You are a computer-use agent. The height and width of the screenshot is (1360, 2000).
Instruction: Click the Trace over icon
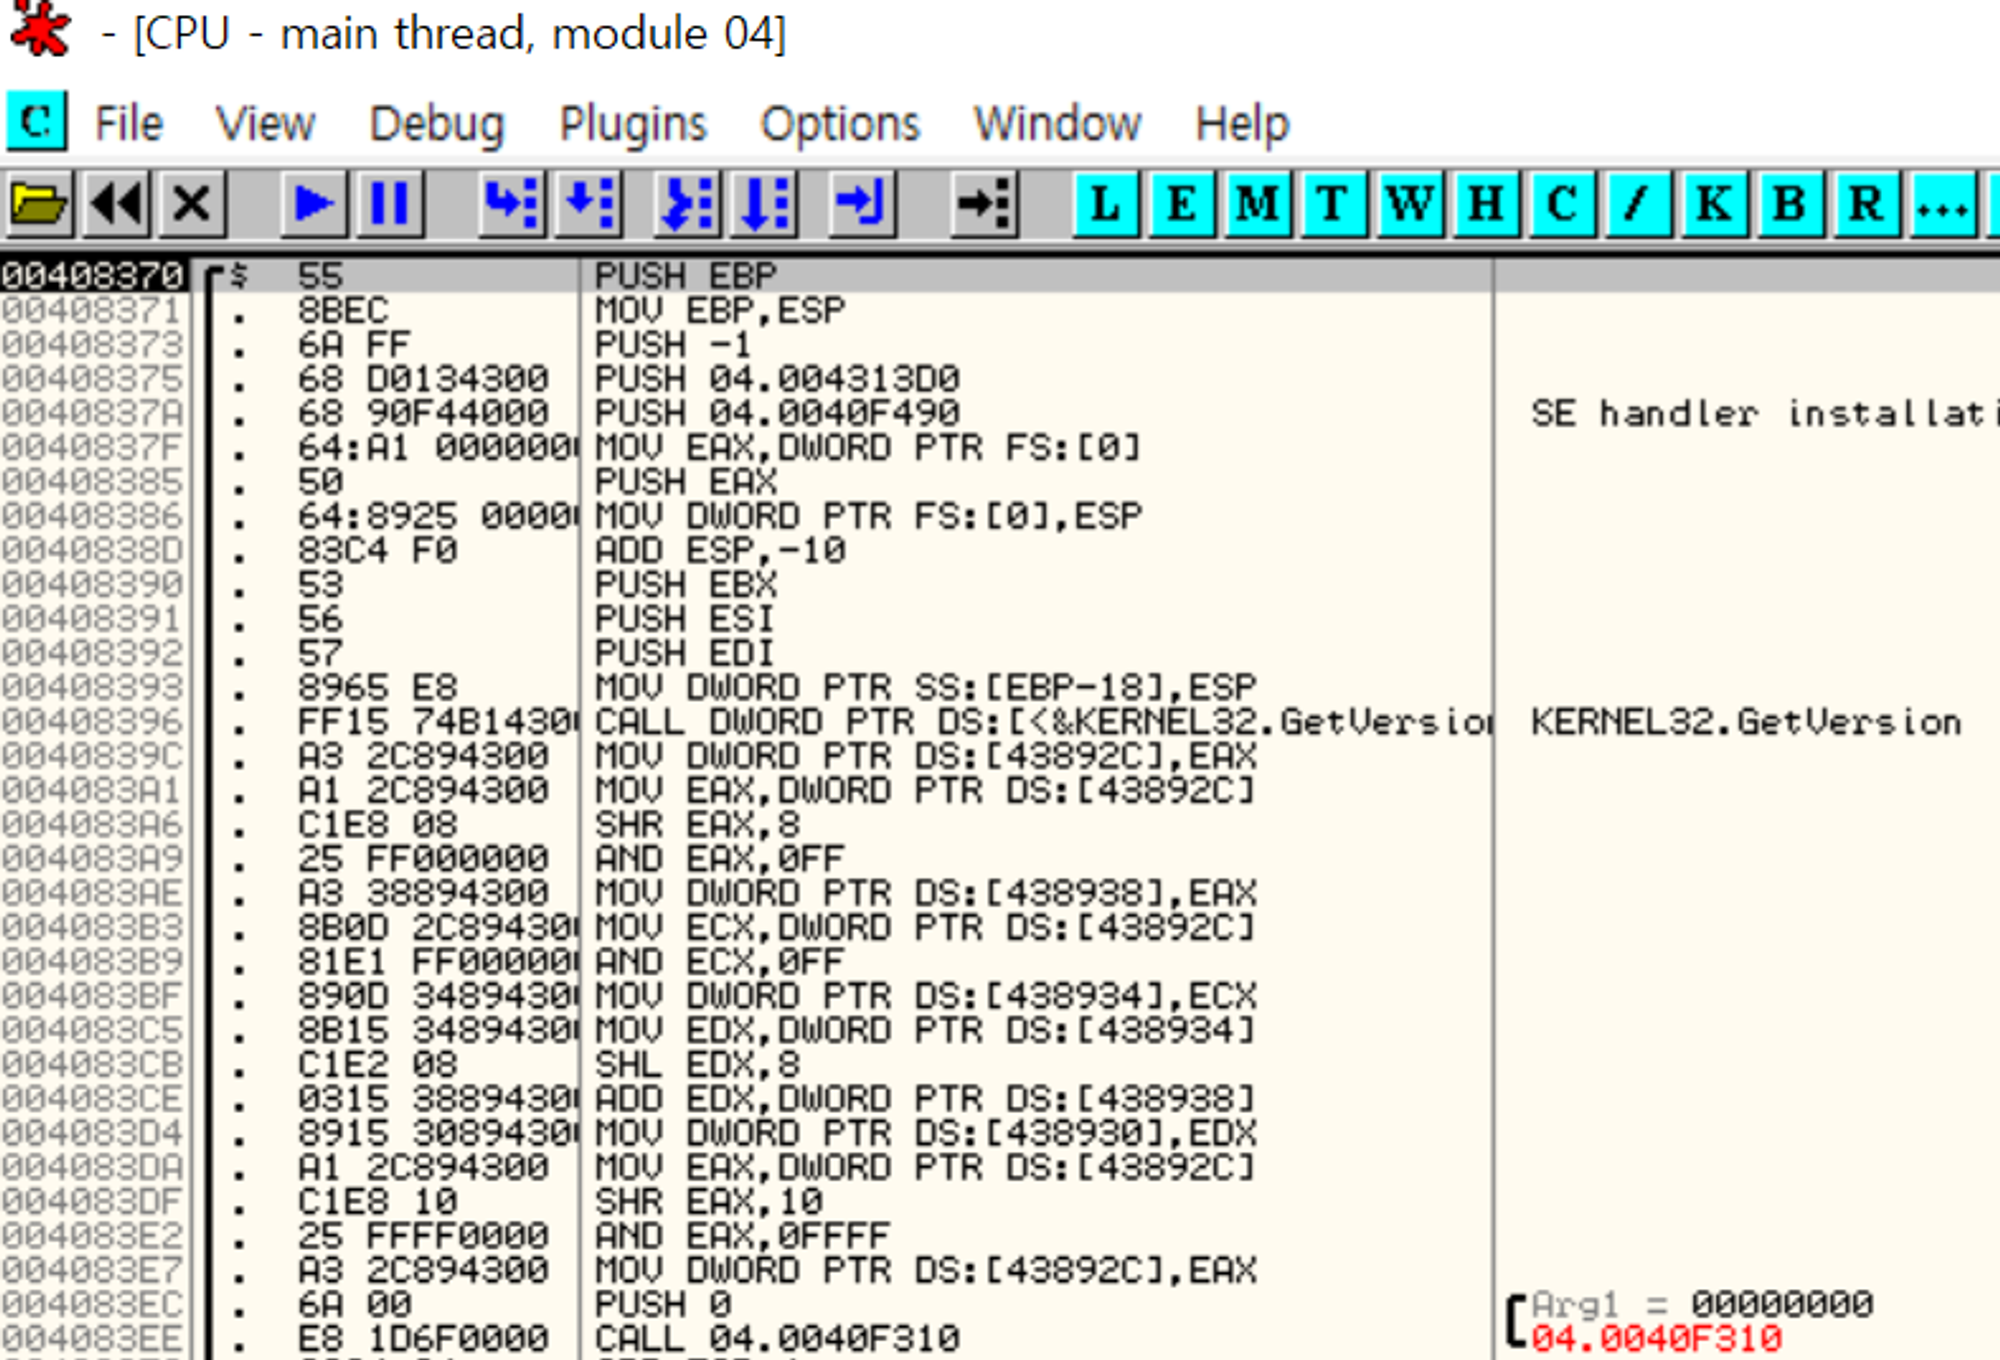click(764, 205)
